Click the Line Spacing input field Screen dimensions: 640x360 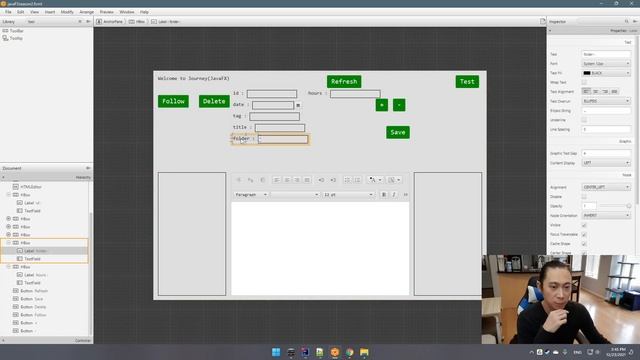(606, 129)
